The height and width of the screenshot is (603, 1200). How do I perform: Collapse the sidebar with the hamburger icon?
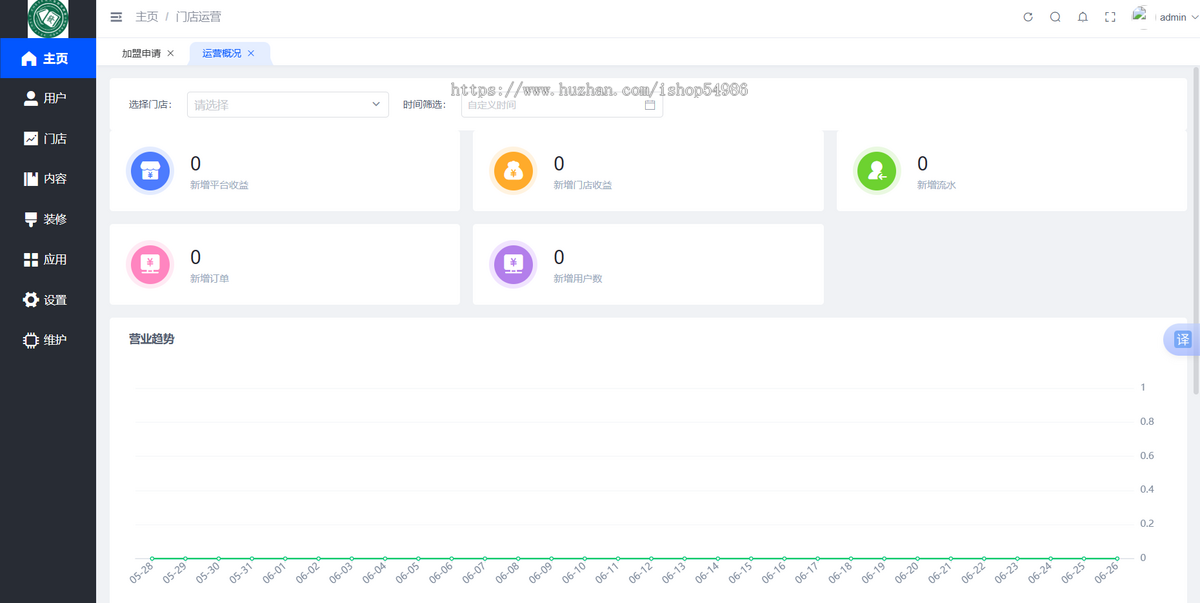(x=116, y=17)
